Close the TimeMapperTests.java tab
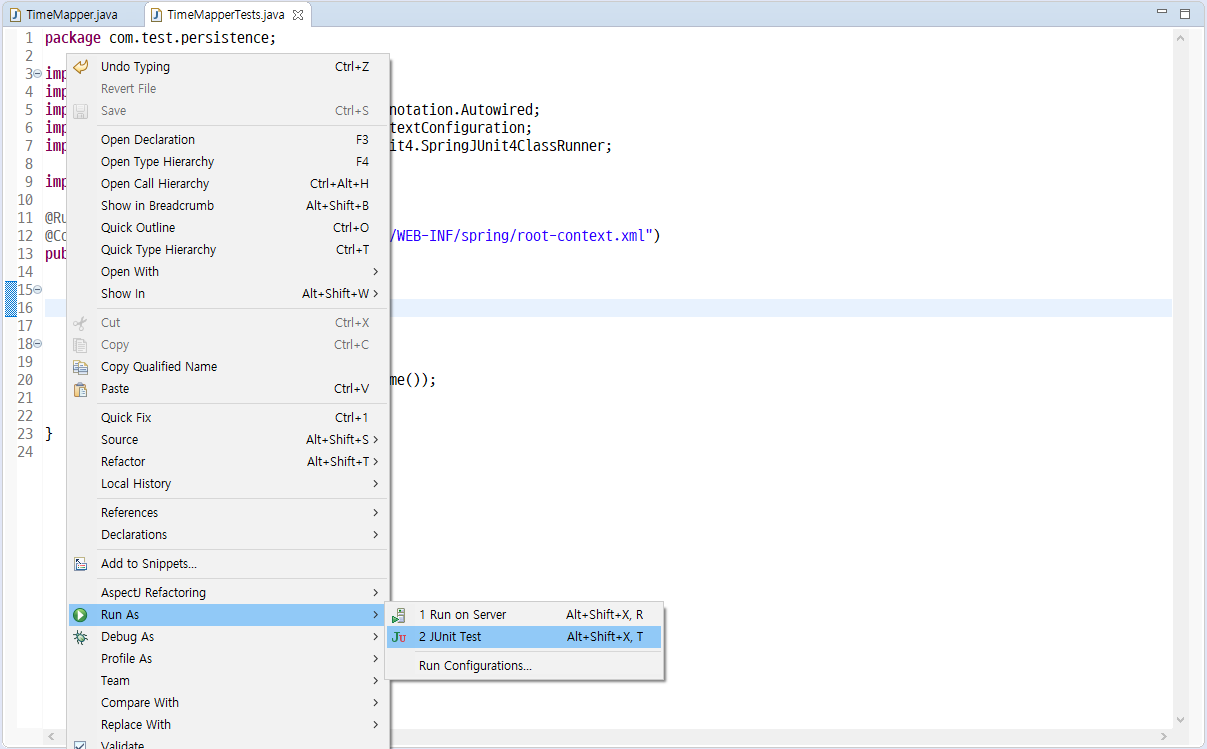 (x=298, y=15)
